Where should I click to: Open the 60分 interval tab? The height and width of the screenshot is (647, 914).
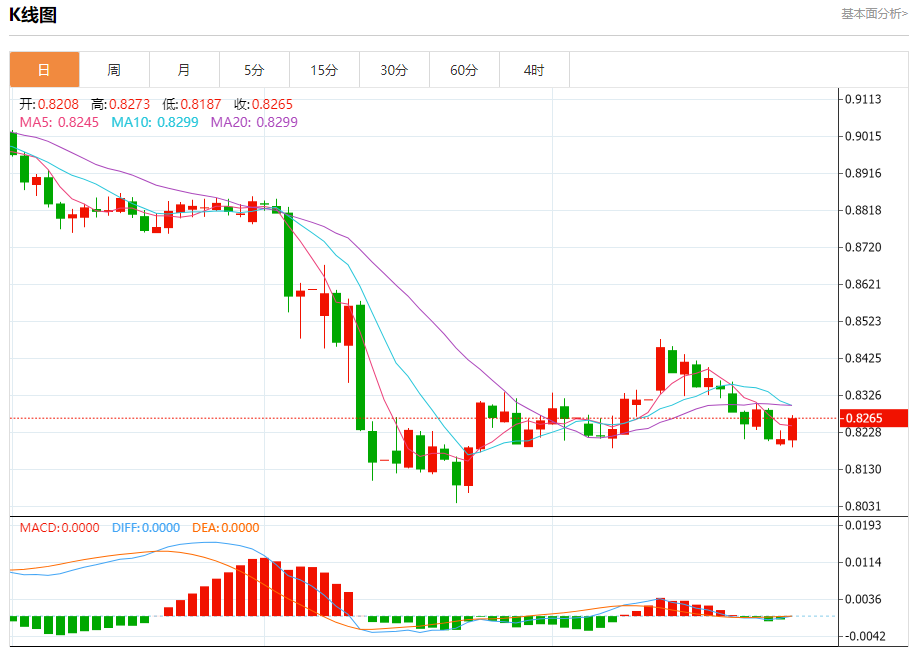pyautogui.click(x=464, y=70)
